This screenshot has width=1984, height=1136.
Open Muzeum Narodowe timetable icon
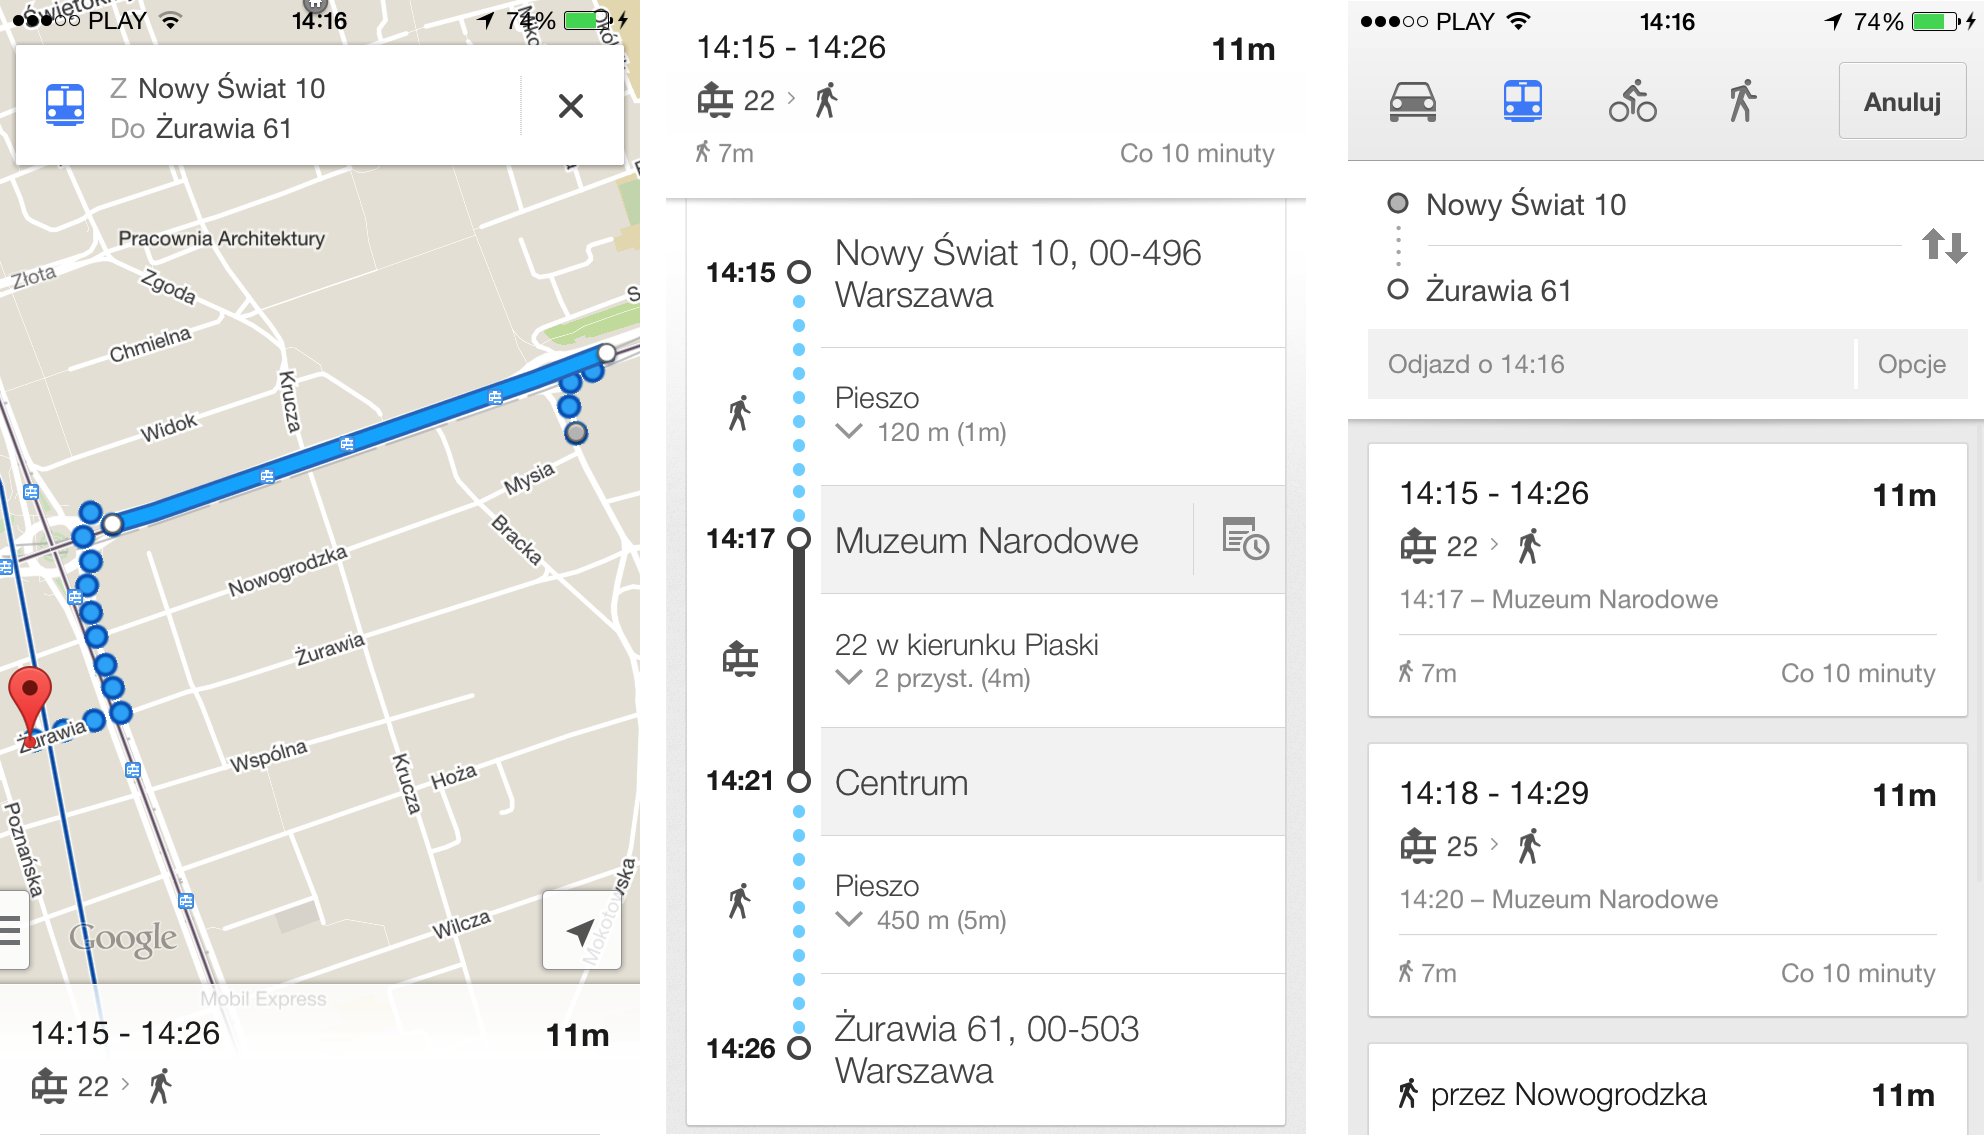point(1244,539)
